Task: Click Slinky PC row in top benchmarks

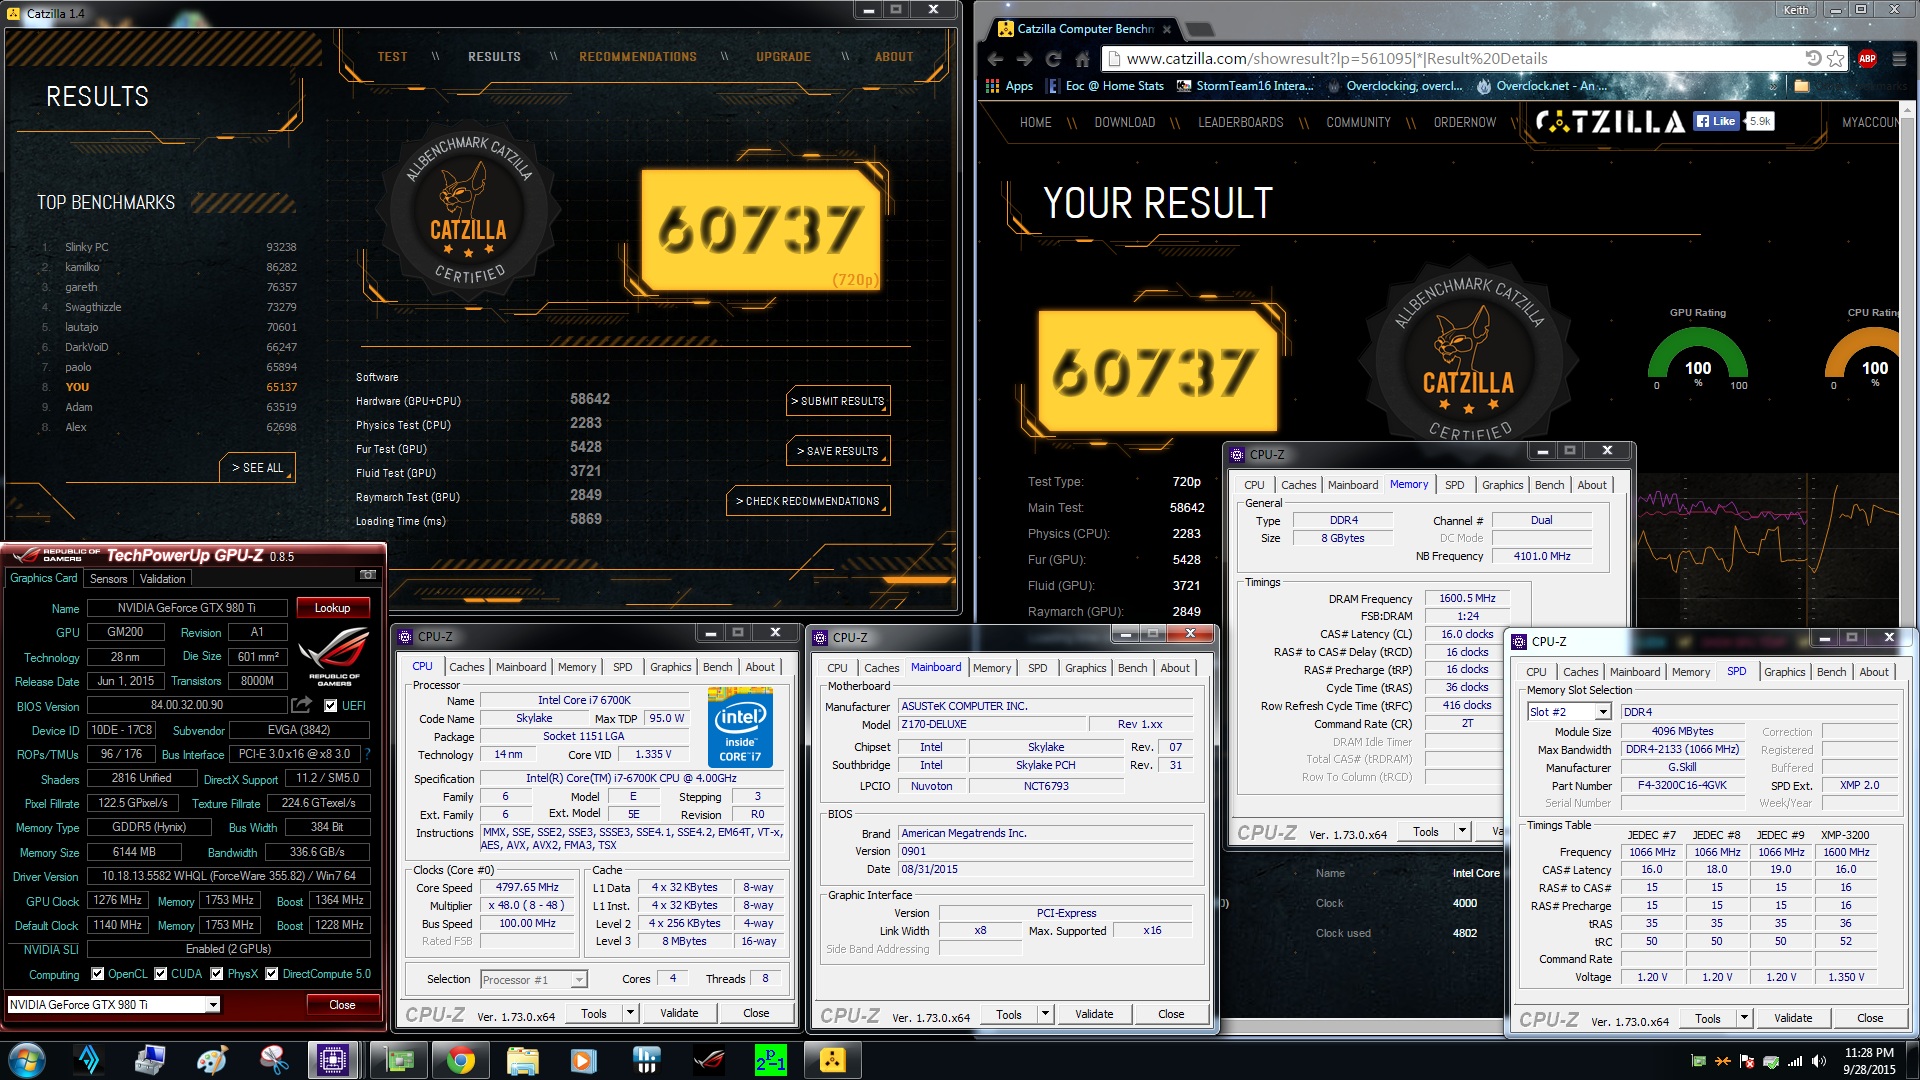Action: (168, 247)
